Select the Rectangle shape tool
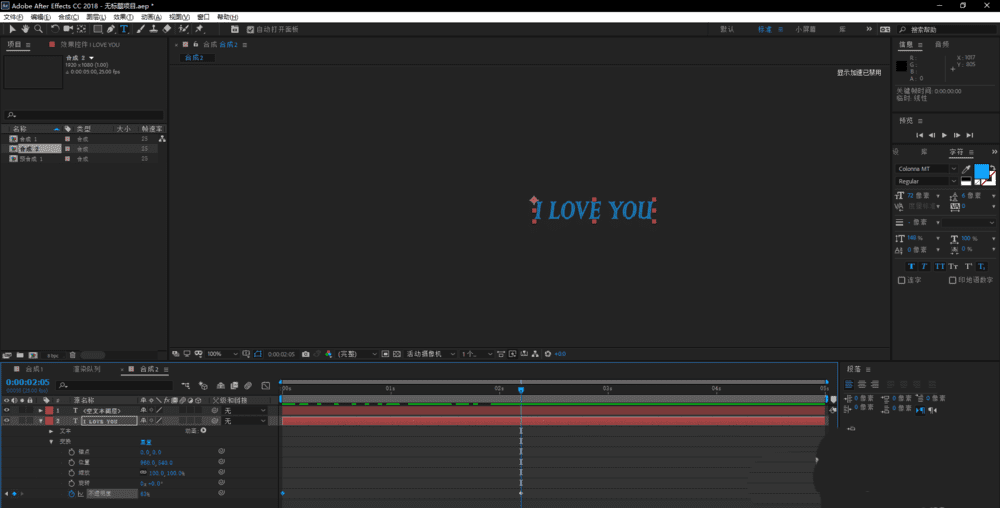Screen dimensions: 1000x508 tap(98, 29)
